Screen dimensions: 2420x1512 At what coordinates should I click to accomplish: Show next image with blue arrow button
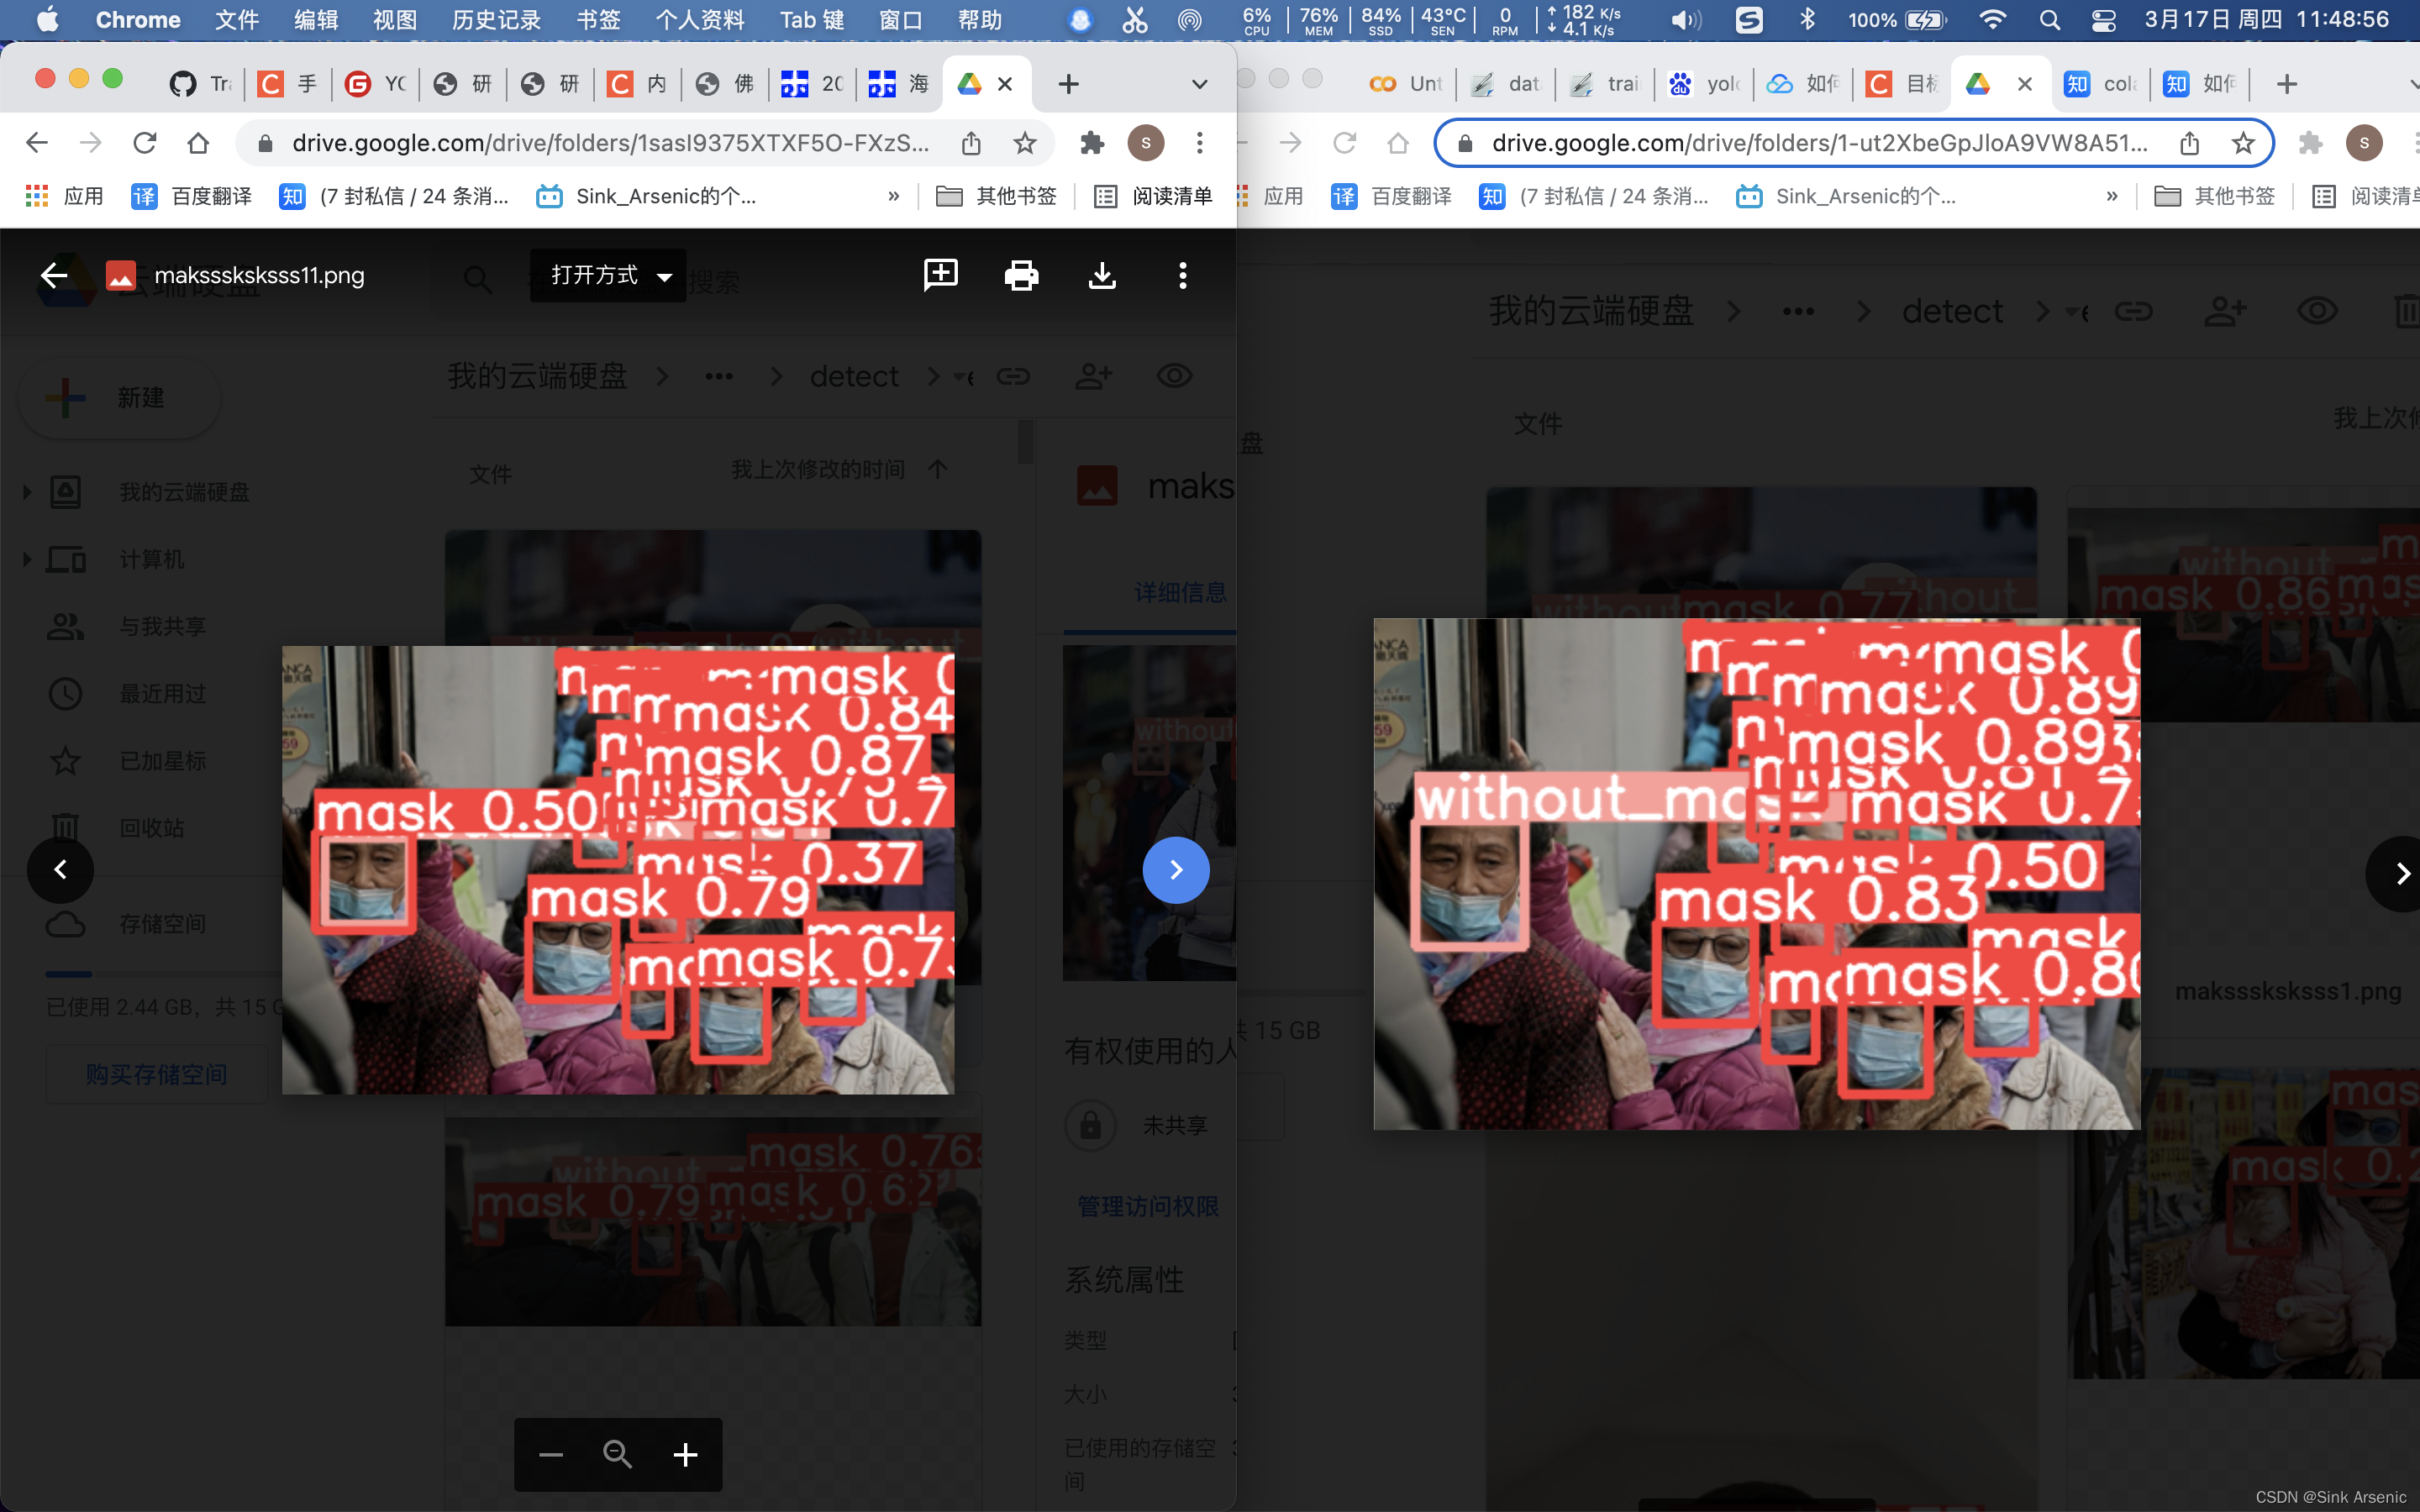[x=1176, y=870]
